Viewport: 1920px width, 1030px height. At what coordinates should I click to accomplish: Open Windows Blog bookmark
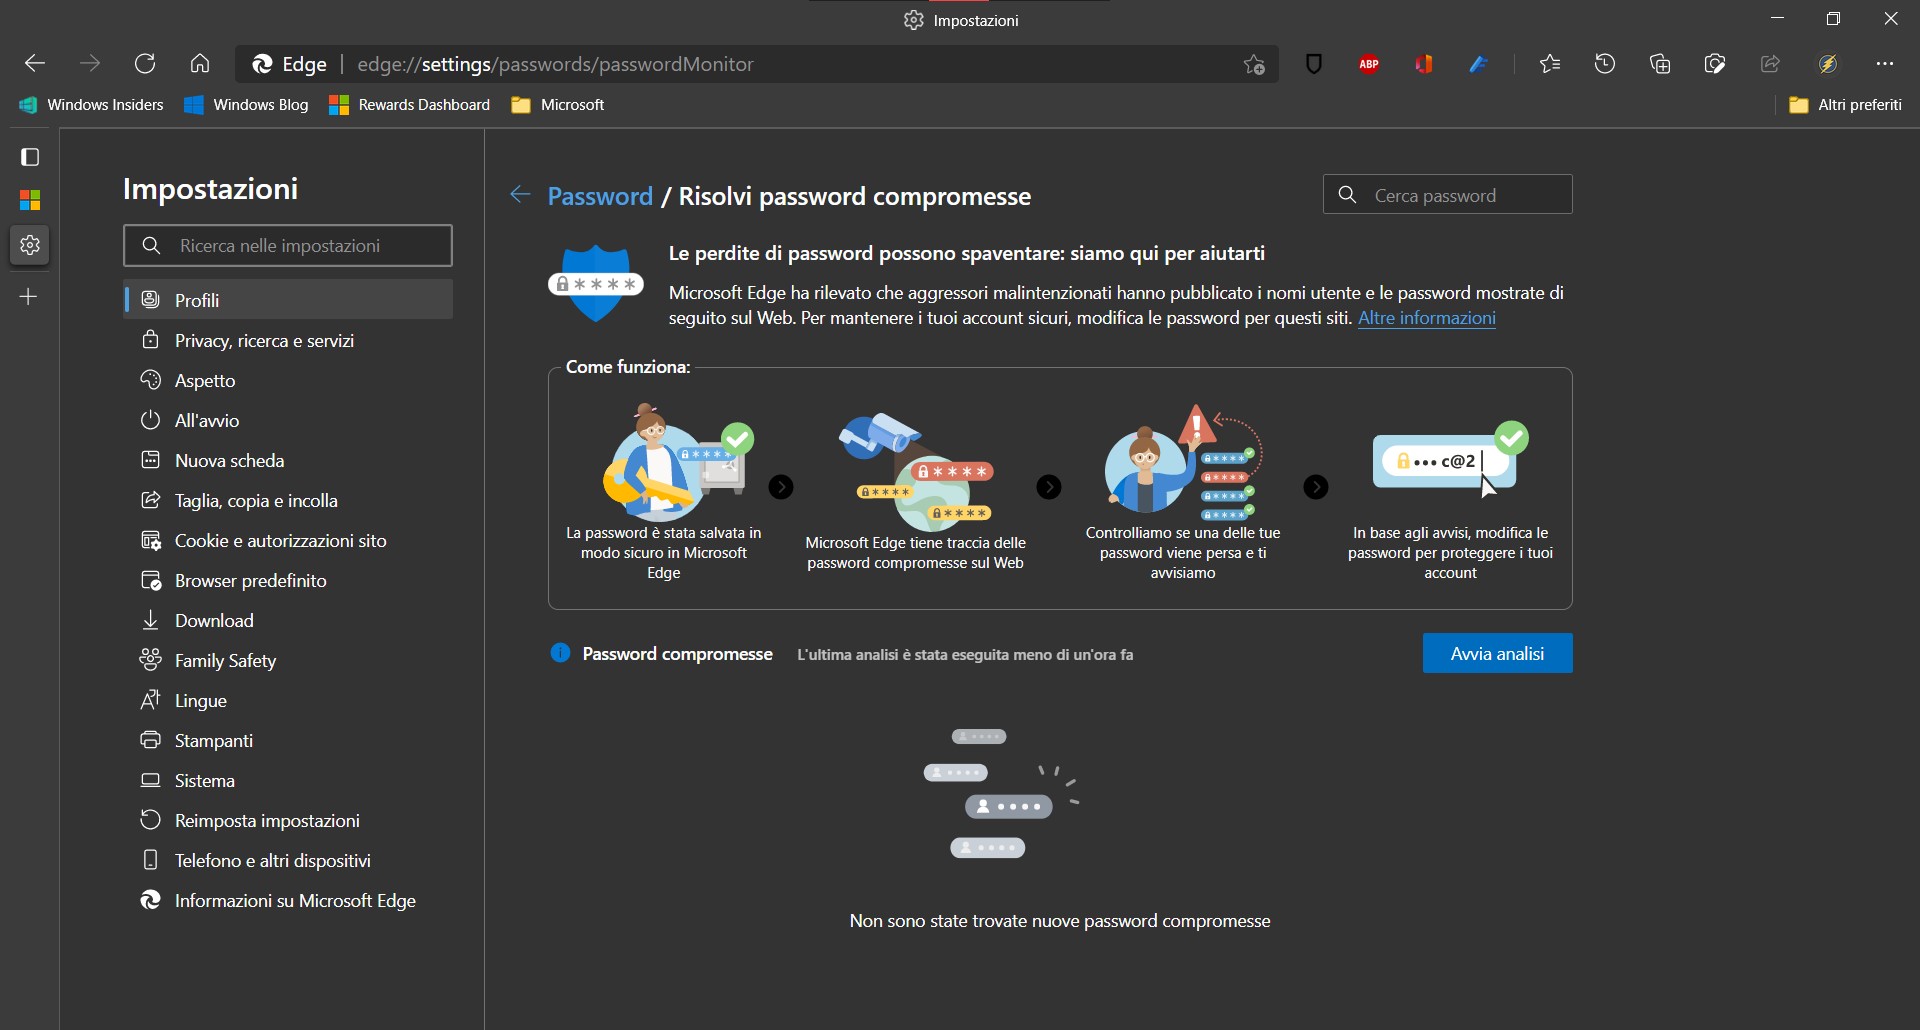pos(247,105)
